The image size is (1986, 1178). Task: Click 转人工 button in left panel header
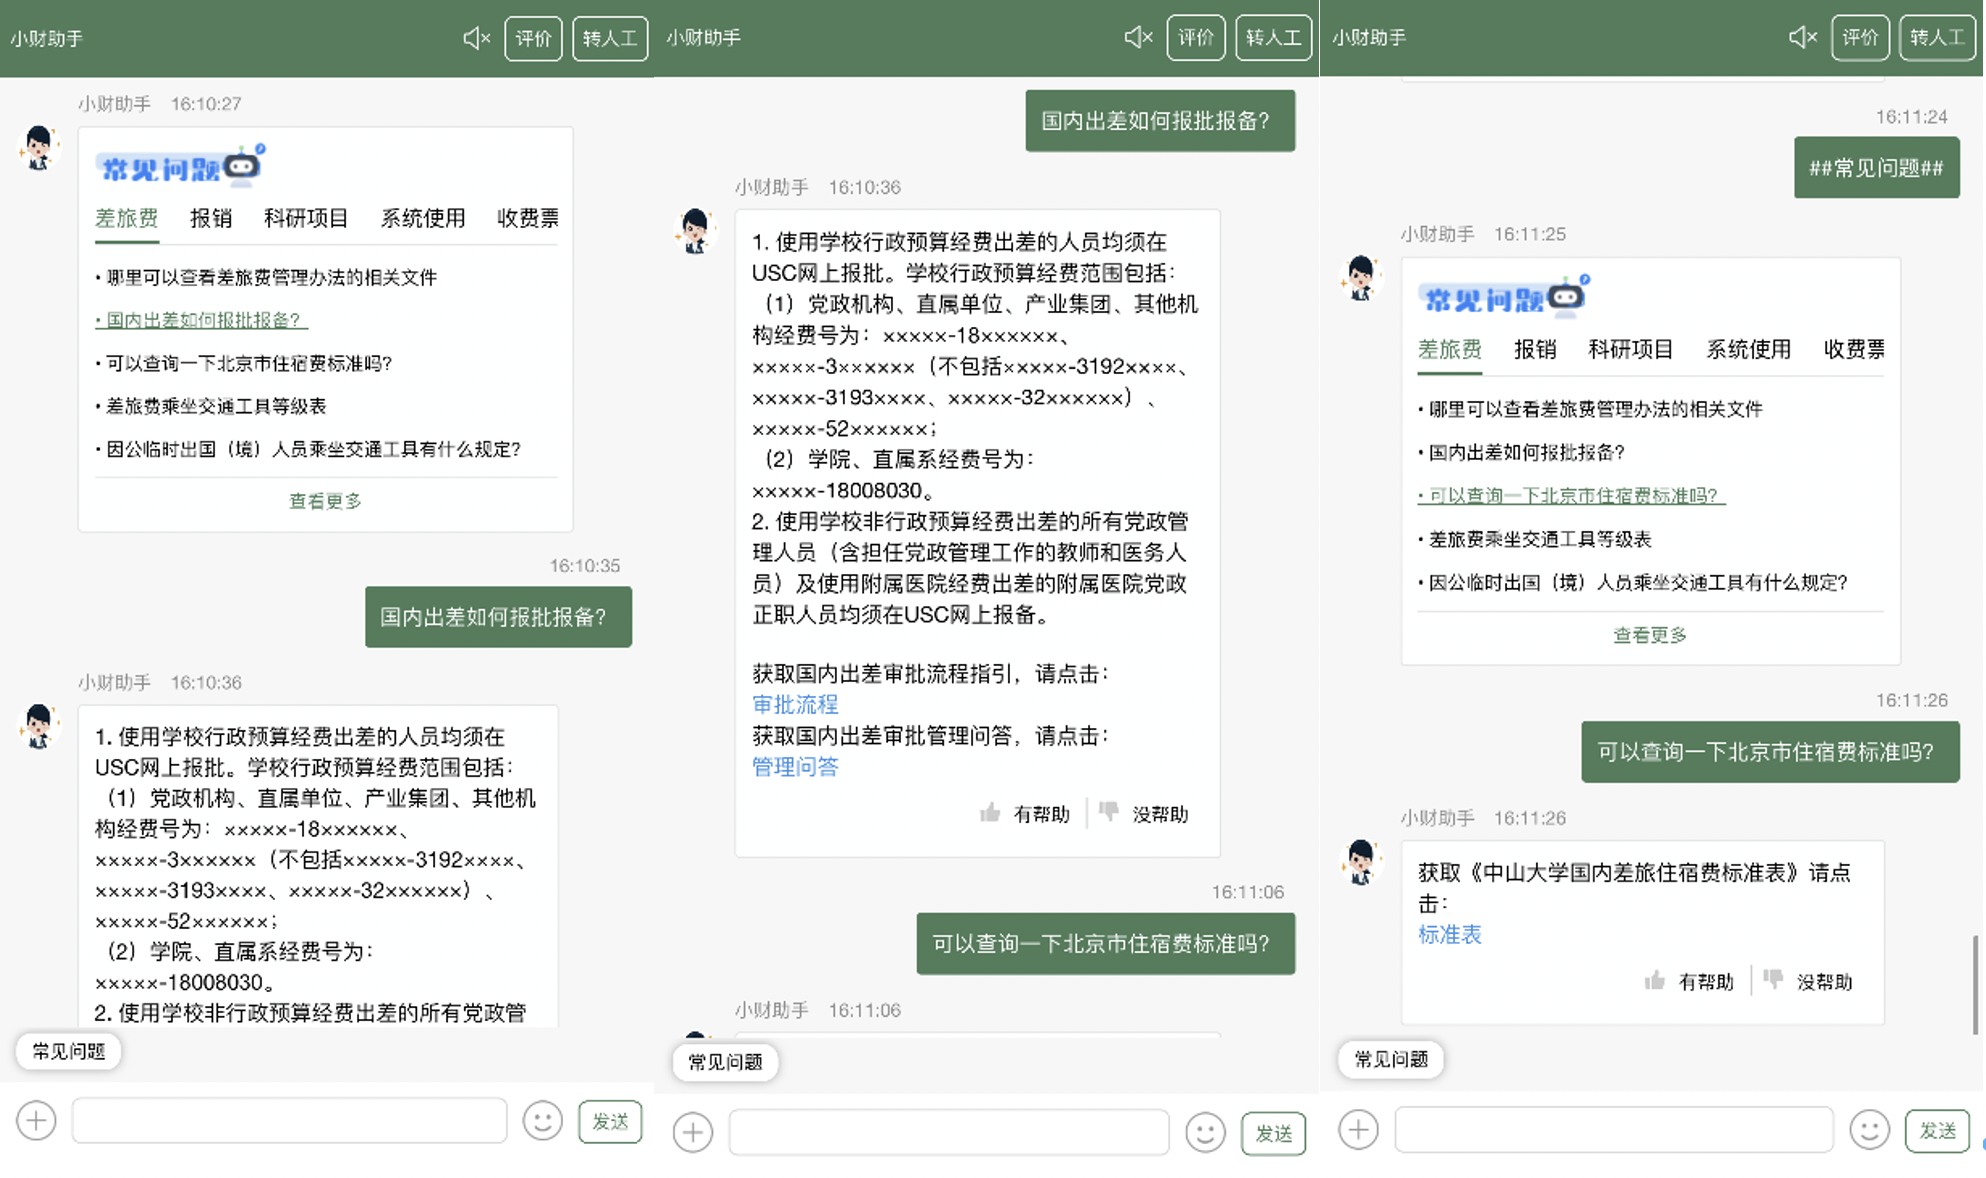(x=609, y=39)
